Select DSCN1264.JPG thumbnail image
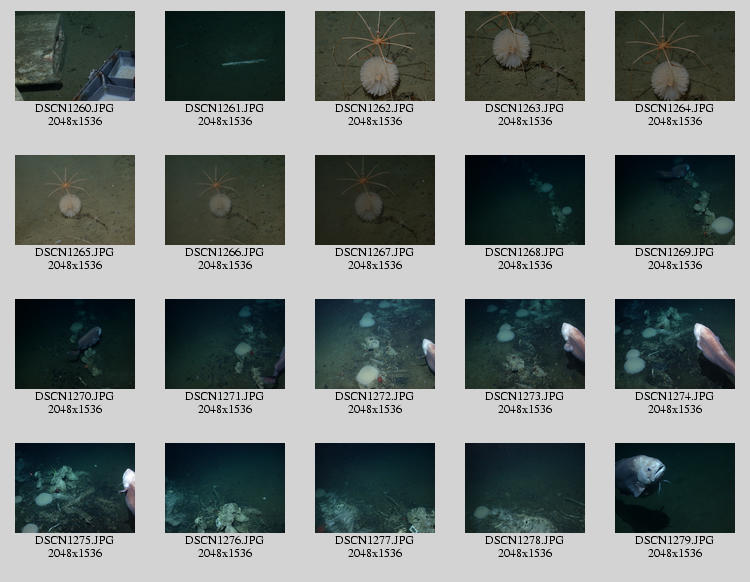Screen dimensions: 750x582 pyautogui.click(x=675, y=56)
